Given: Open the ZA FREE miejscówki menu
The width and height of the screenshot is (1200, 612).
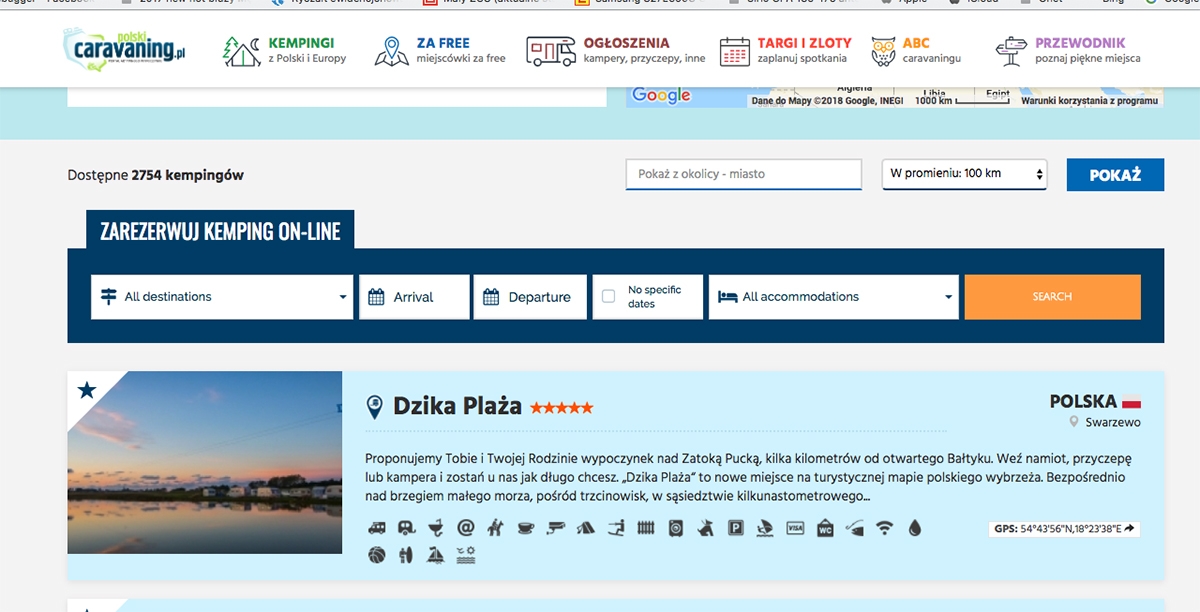Looking at the screenshot, I should [x=440, y=50].
